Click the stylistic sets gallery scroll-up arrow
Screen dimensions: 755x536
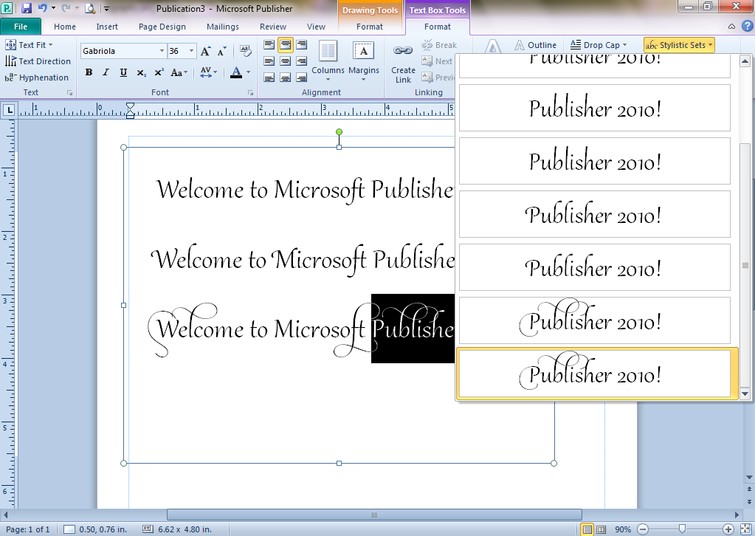(x=745, y=61)
